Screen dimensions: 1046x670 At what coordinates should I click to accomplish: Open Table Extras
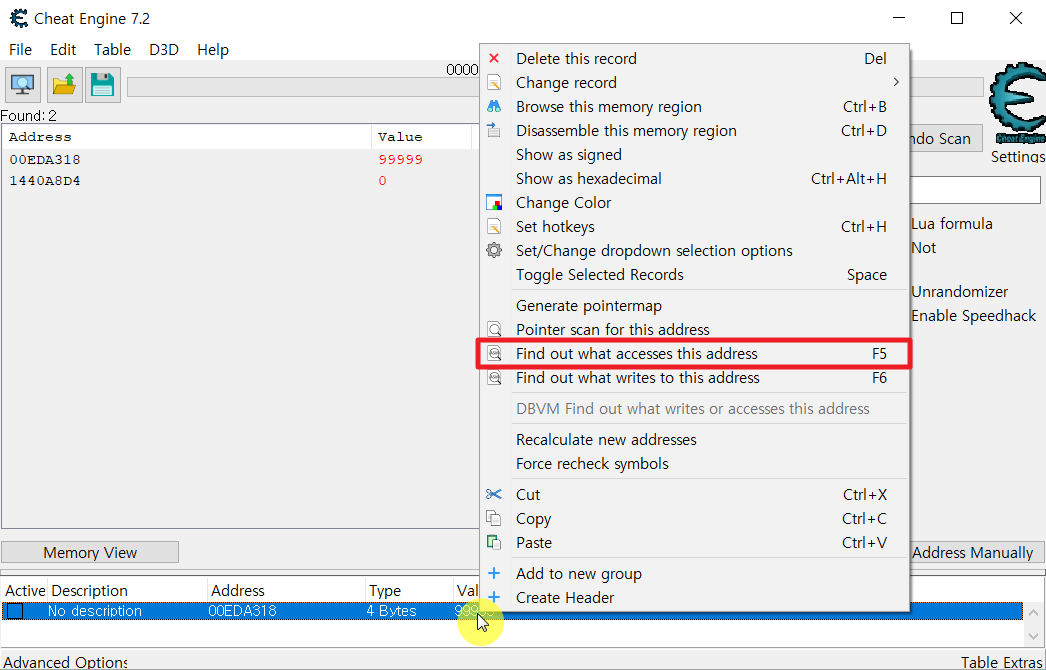[x=1003, y=662]
